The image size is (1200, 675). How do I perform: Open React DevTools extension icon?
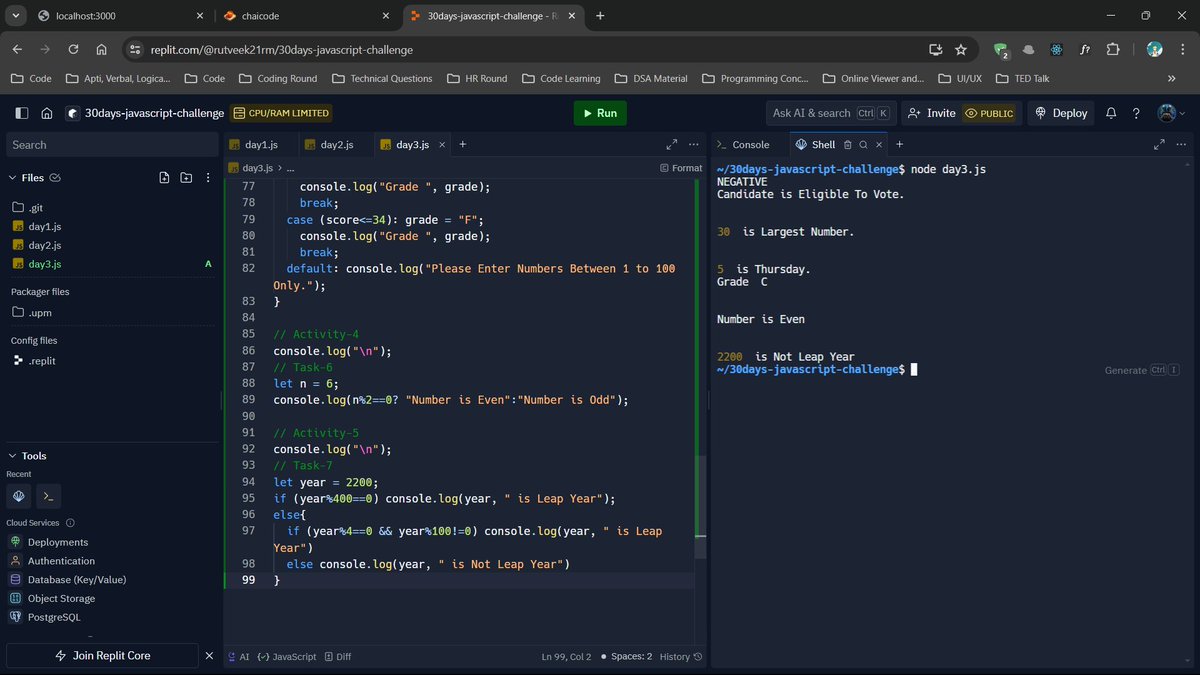click(1056, 49)
